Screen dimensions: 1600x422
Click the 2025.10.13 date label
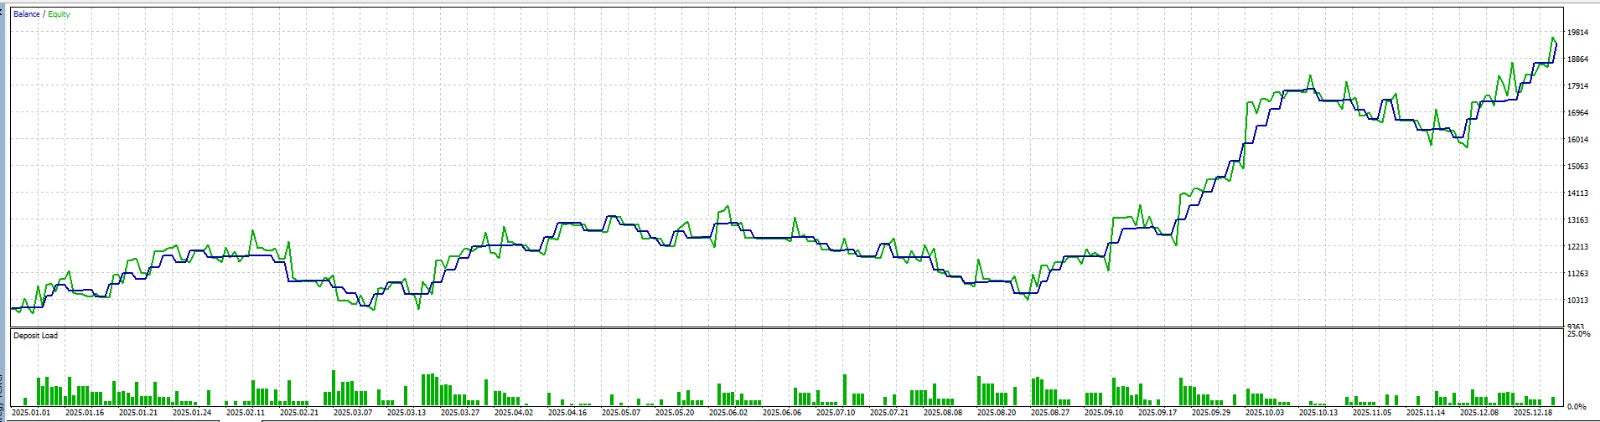[1319, 412]
